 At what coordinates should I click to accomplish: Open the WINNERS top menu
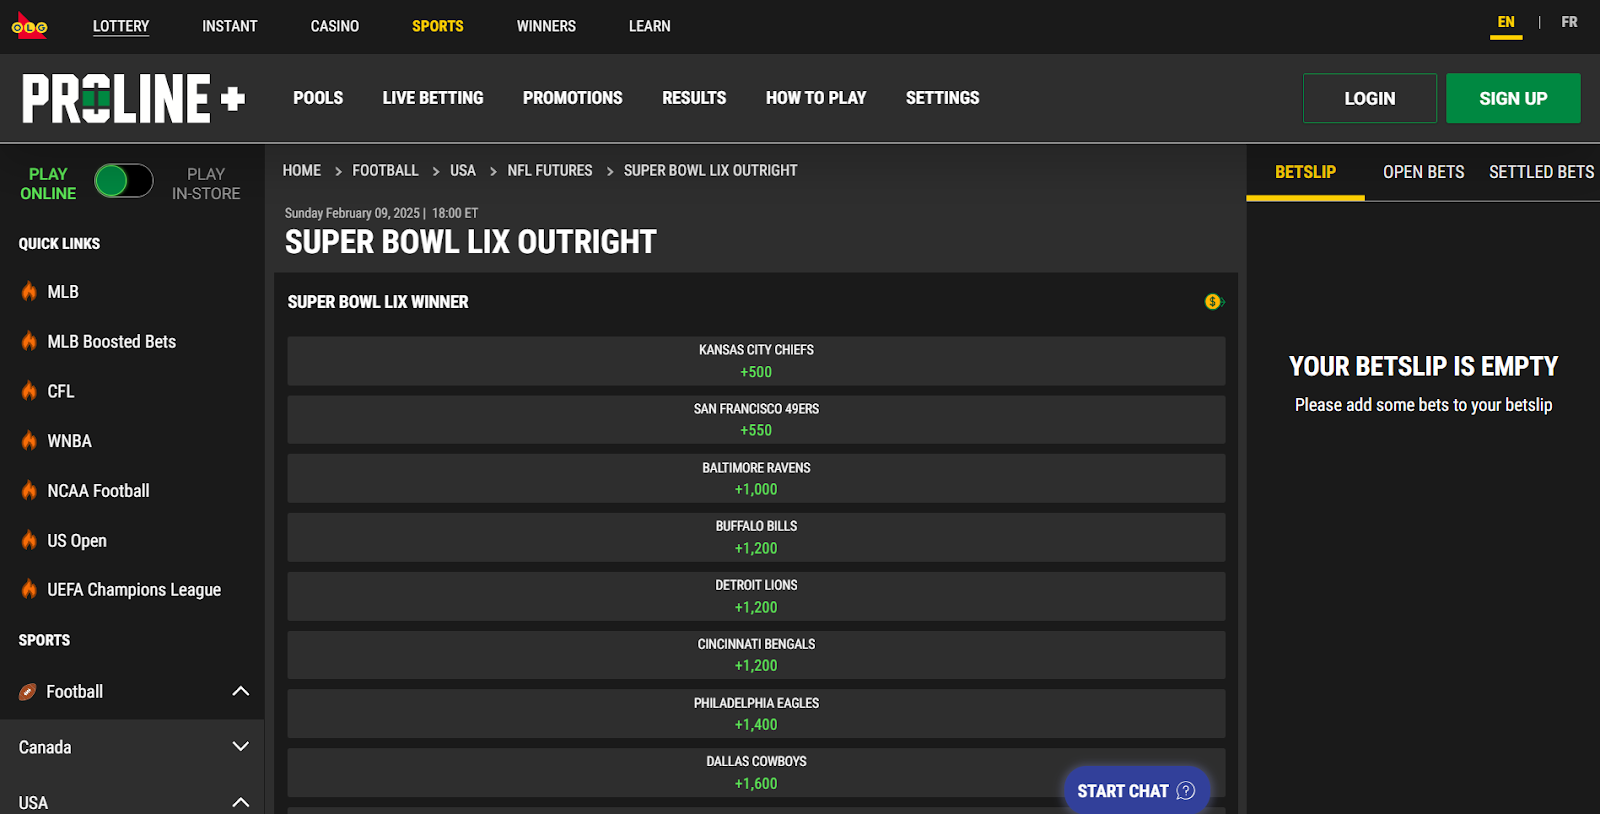point(546,26)
